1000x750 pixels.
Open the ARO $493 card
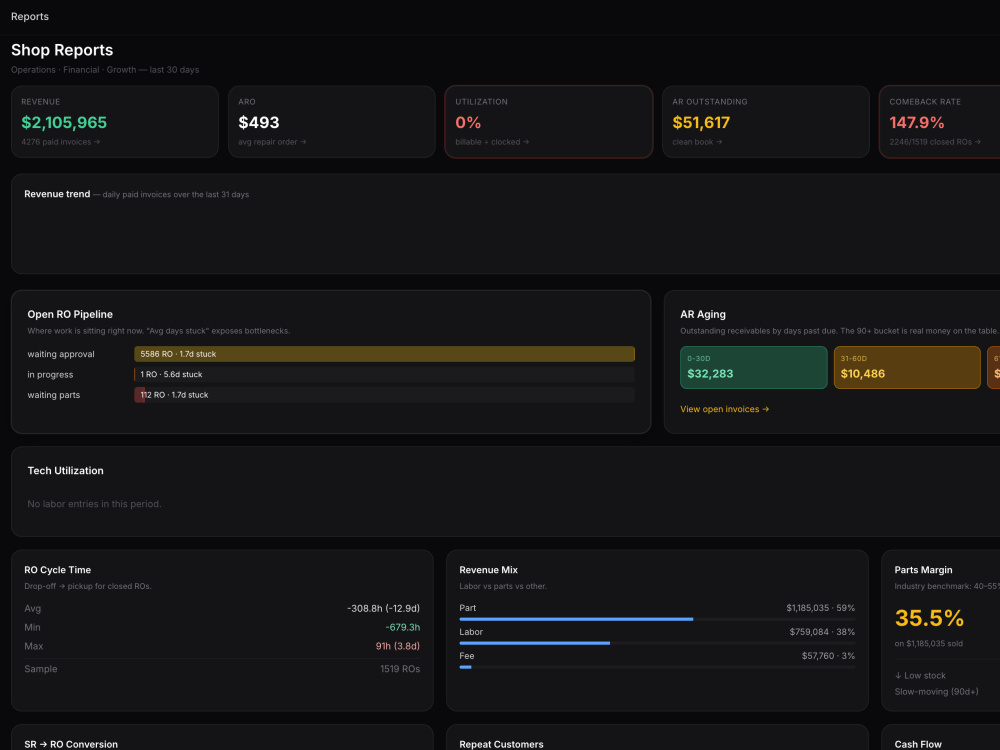click(x=332, y=122)
